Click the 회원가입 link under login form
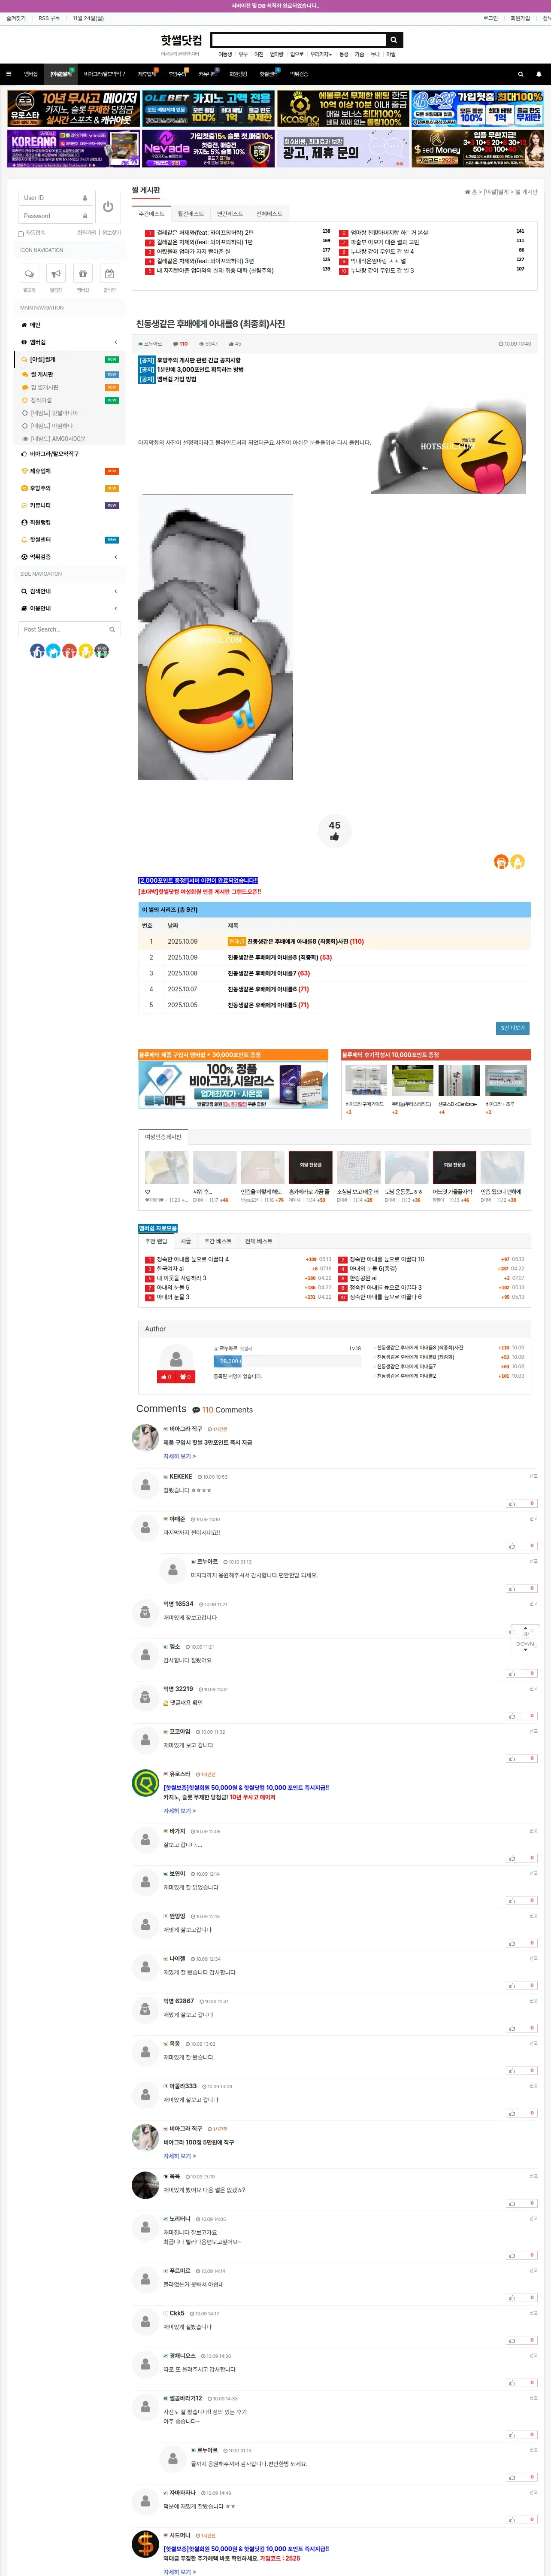Screen dimensions: 551x2576 click(x=87, y=233)
